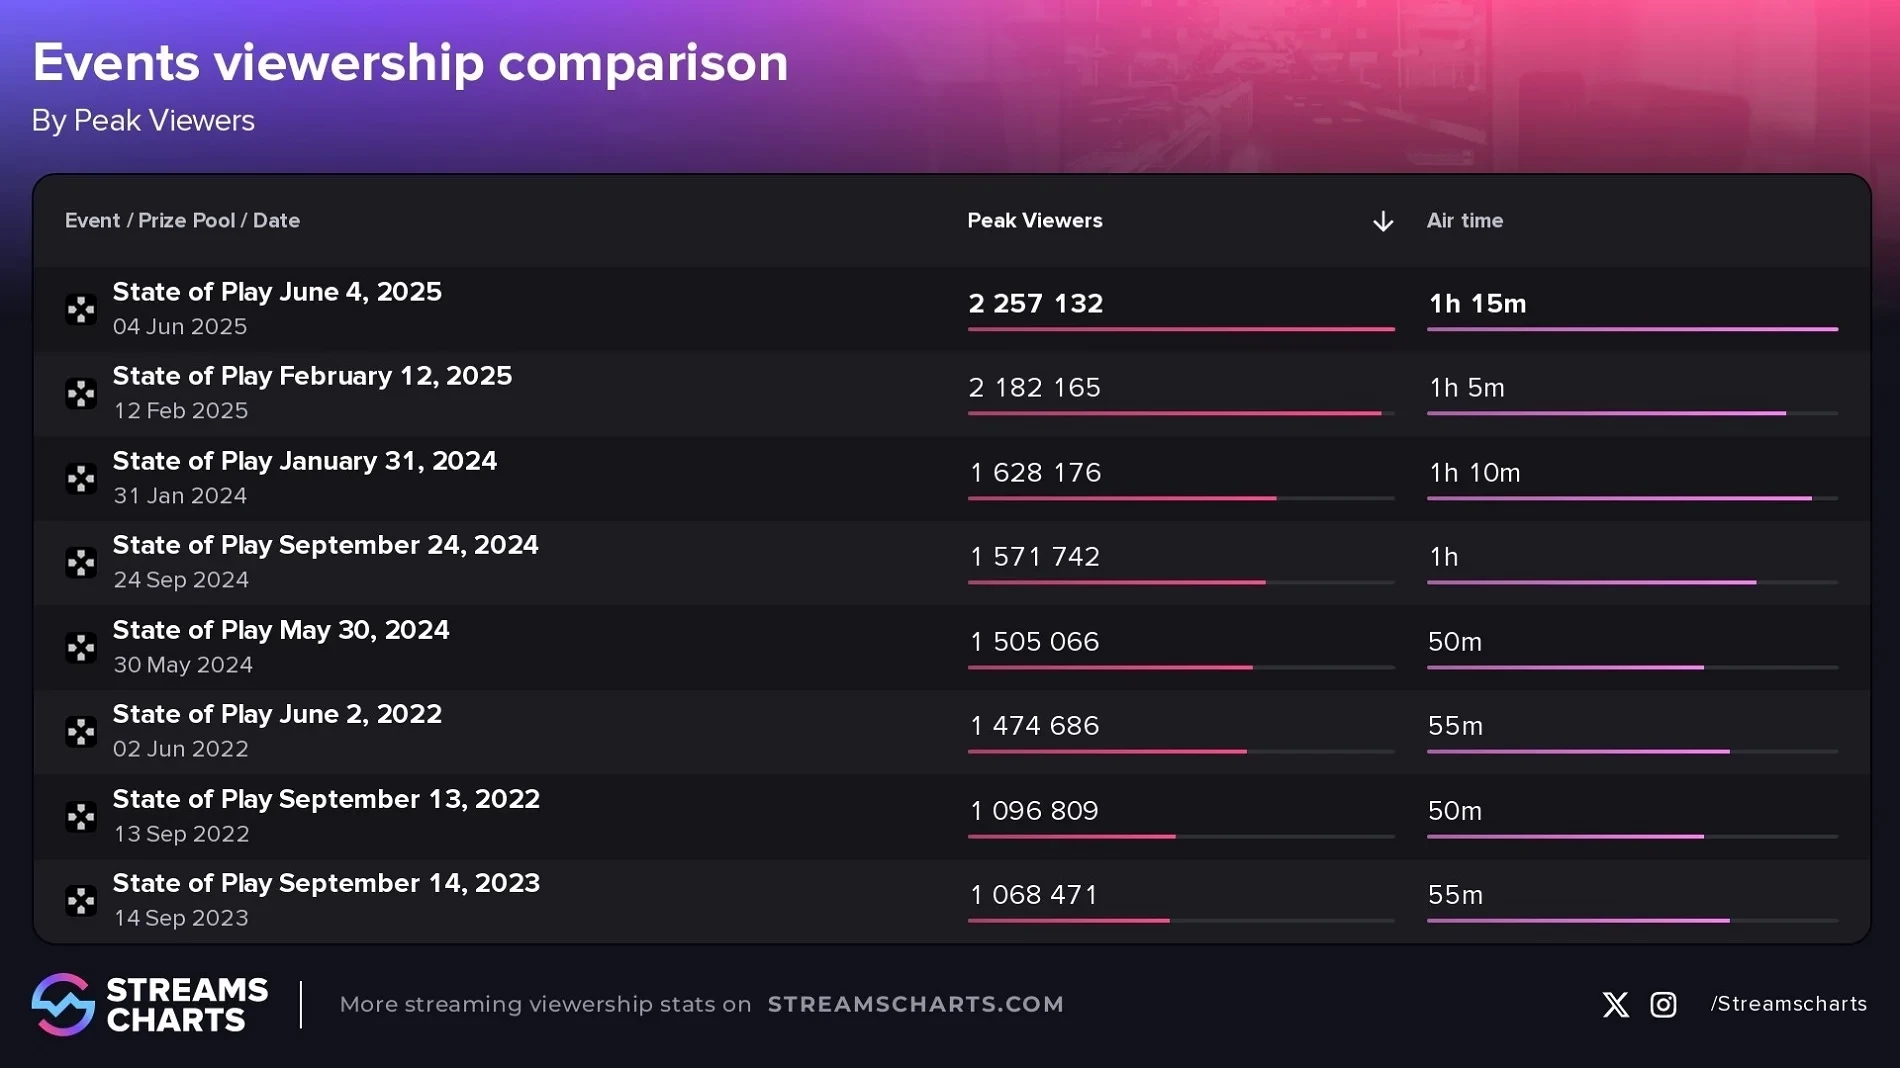Click the sort arrow next to Peak Viewers
Screen dimensions: 1900x1068
pos(1382,221)
